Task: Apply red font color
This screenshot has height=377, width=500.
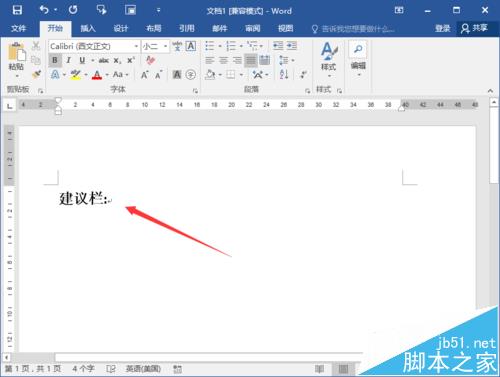Action: tap(97, 75)
